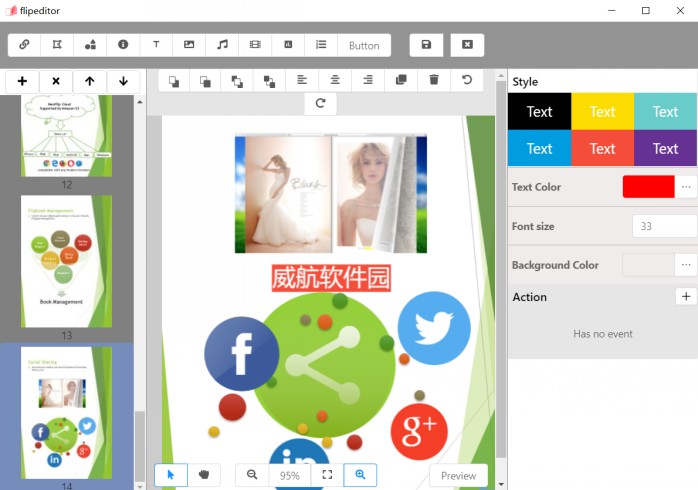The image size is (698, 490).
Task: Move the page up with the up arrow
Action: 89,81
